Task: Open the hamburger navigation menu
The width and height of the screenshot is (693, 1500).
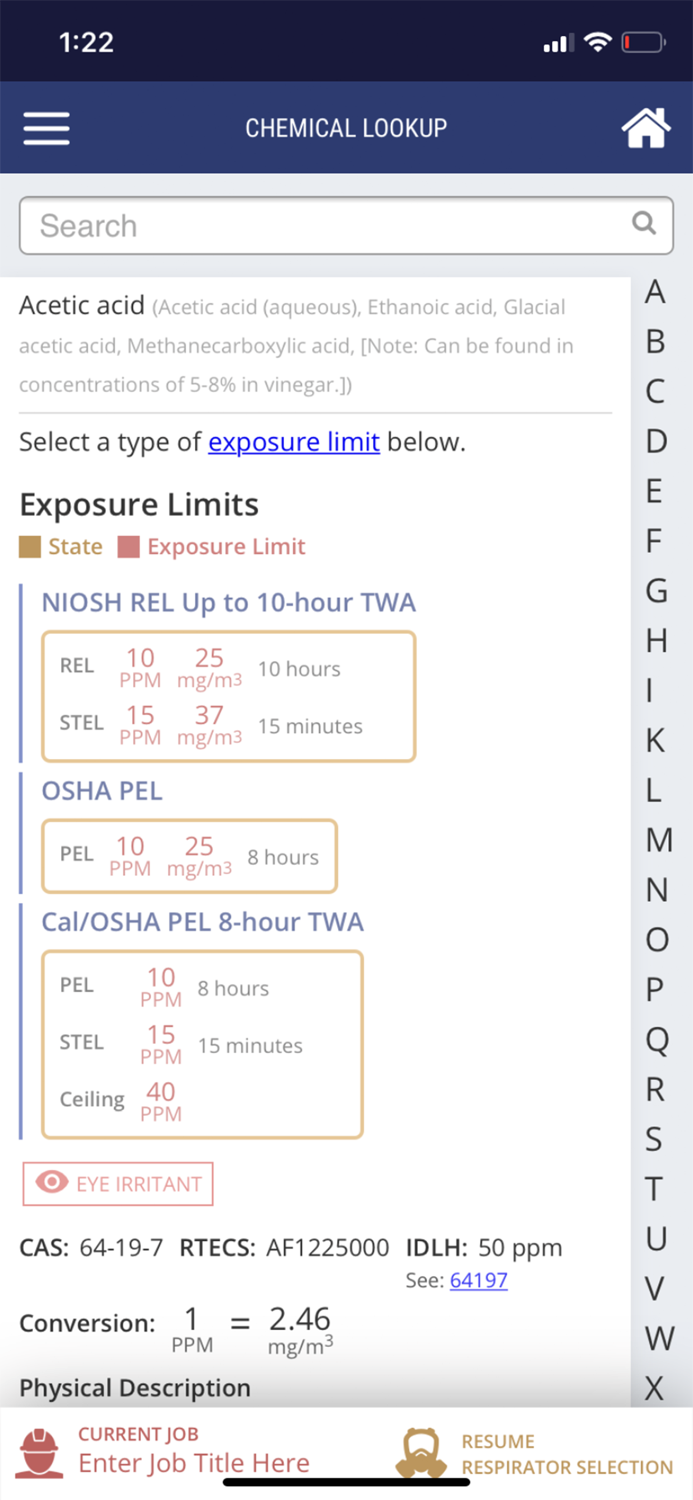Action: (46, 128)
